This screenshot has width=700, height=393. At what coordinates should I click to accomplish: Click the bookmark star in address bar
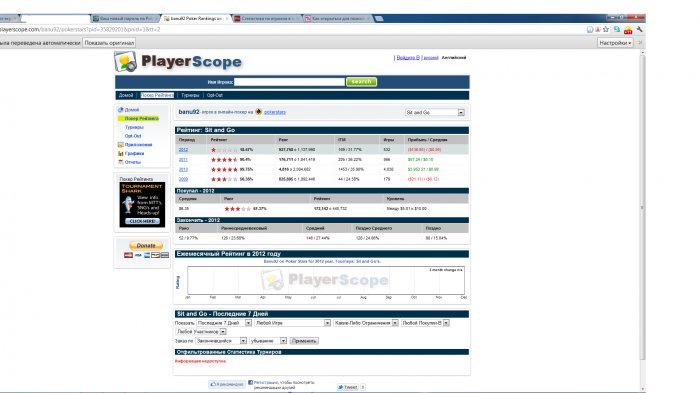[x=606, y=29]
